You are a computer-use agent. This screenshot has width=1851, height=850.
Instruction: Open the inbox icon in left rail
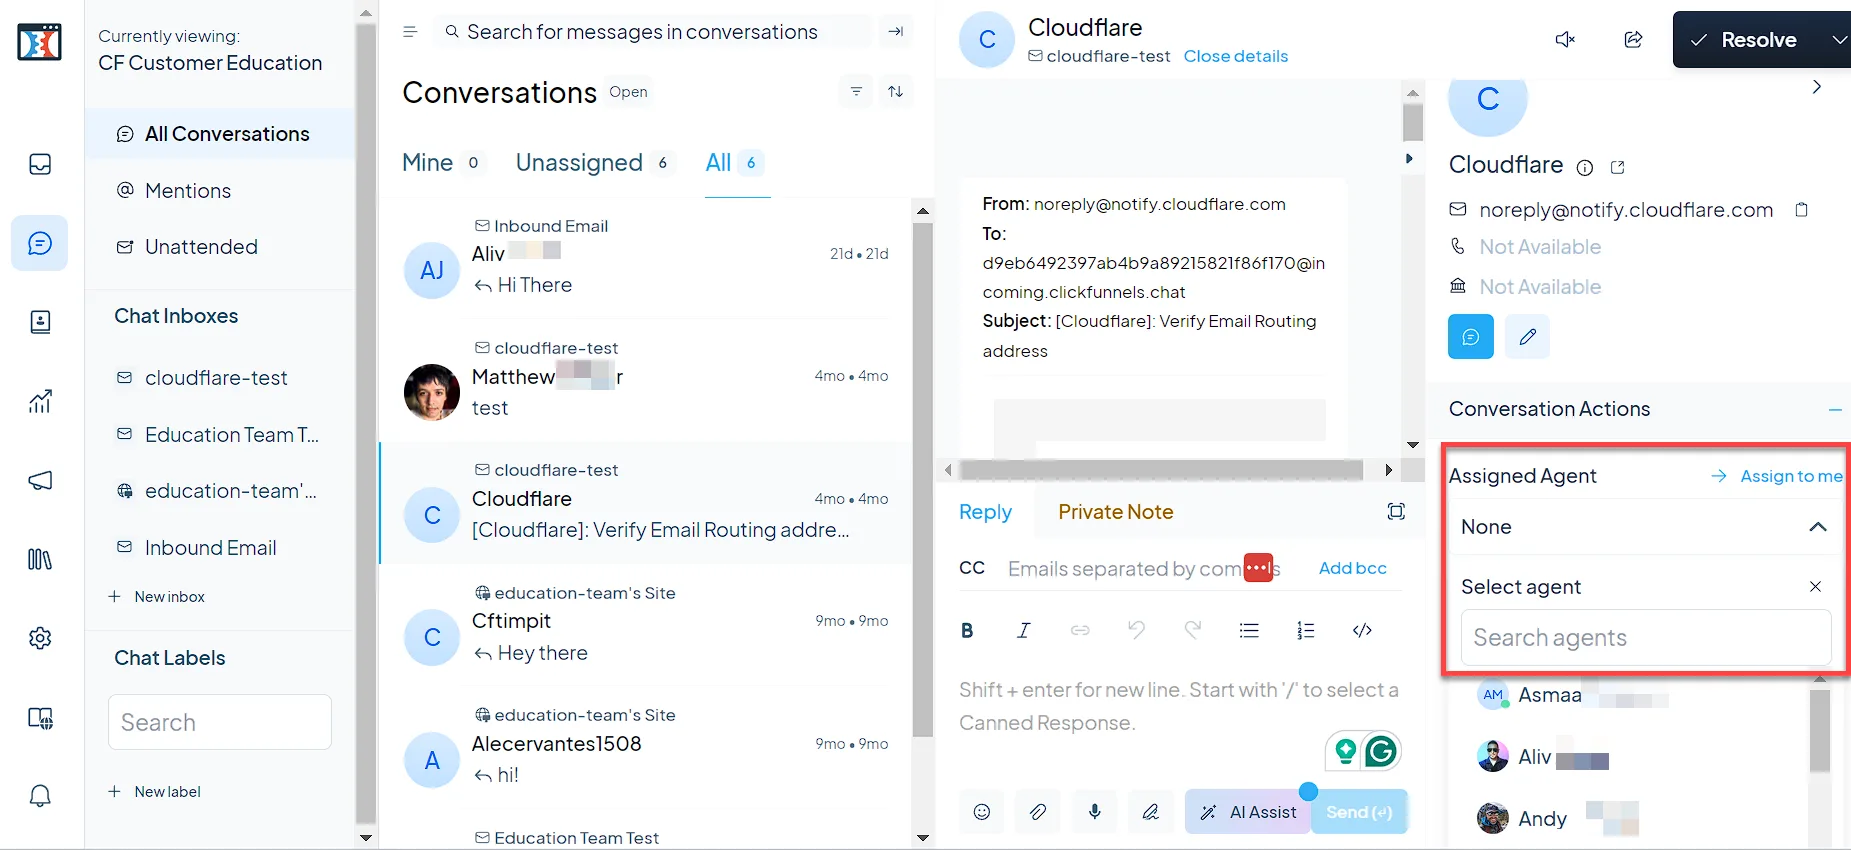40,164
